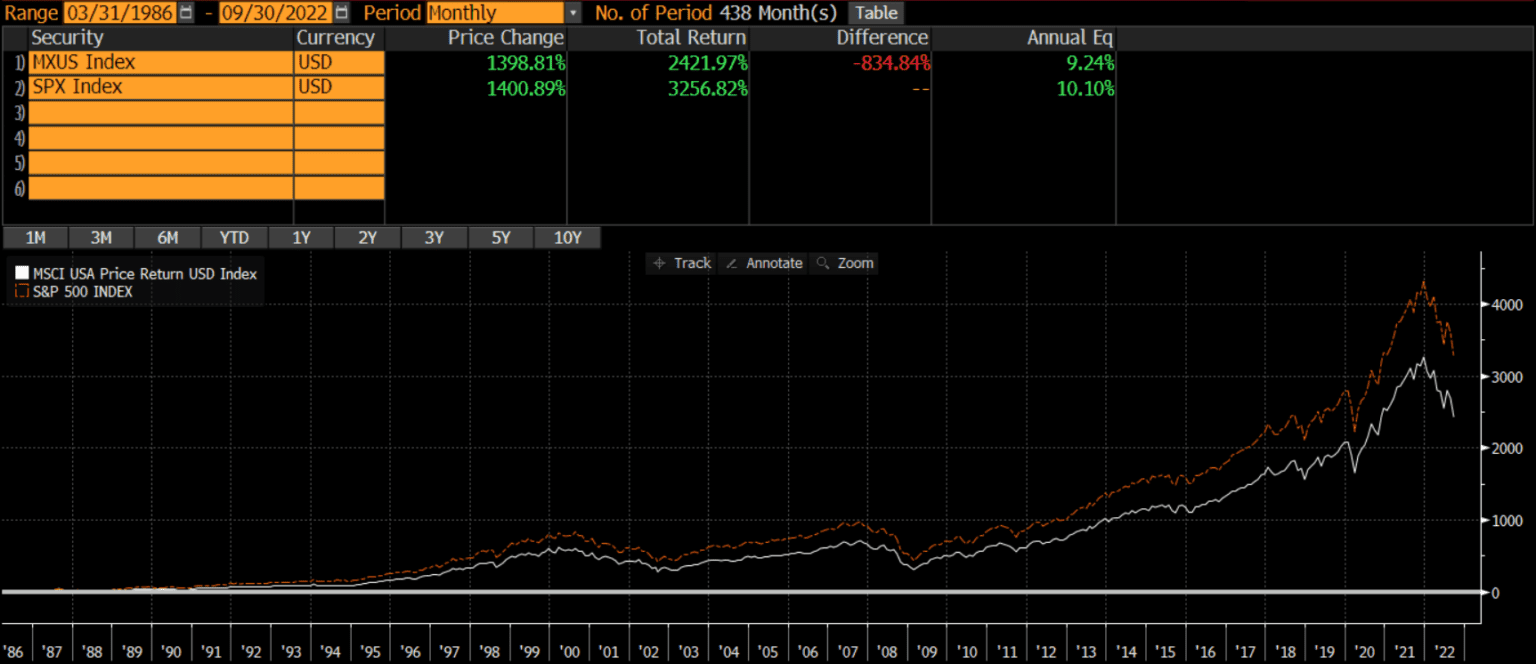
Task: Open the Table view
Action: click(875, 13)
